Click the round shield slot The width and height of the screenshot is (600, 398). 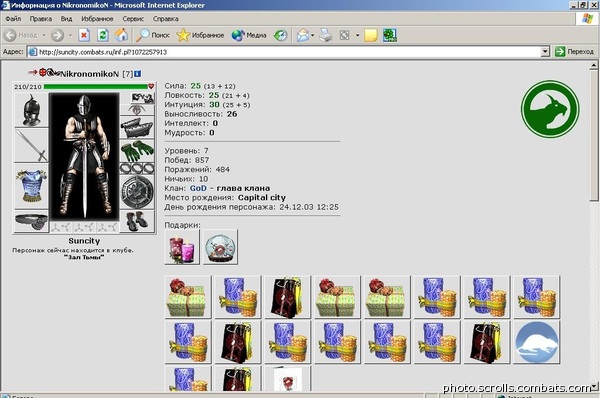pos(137,192)
